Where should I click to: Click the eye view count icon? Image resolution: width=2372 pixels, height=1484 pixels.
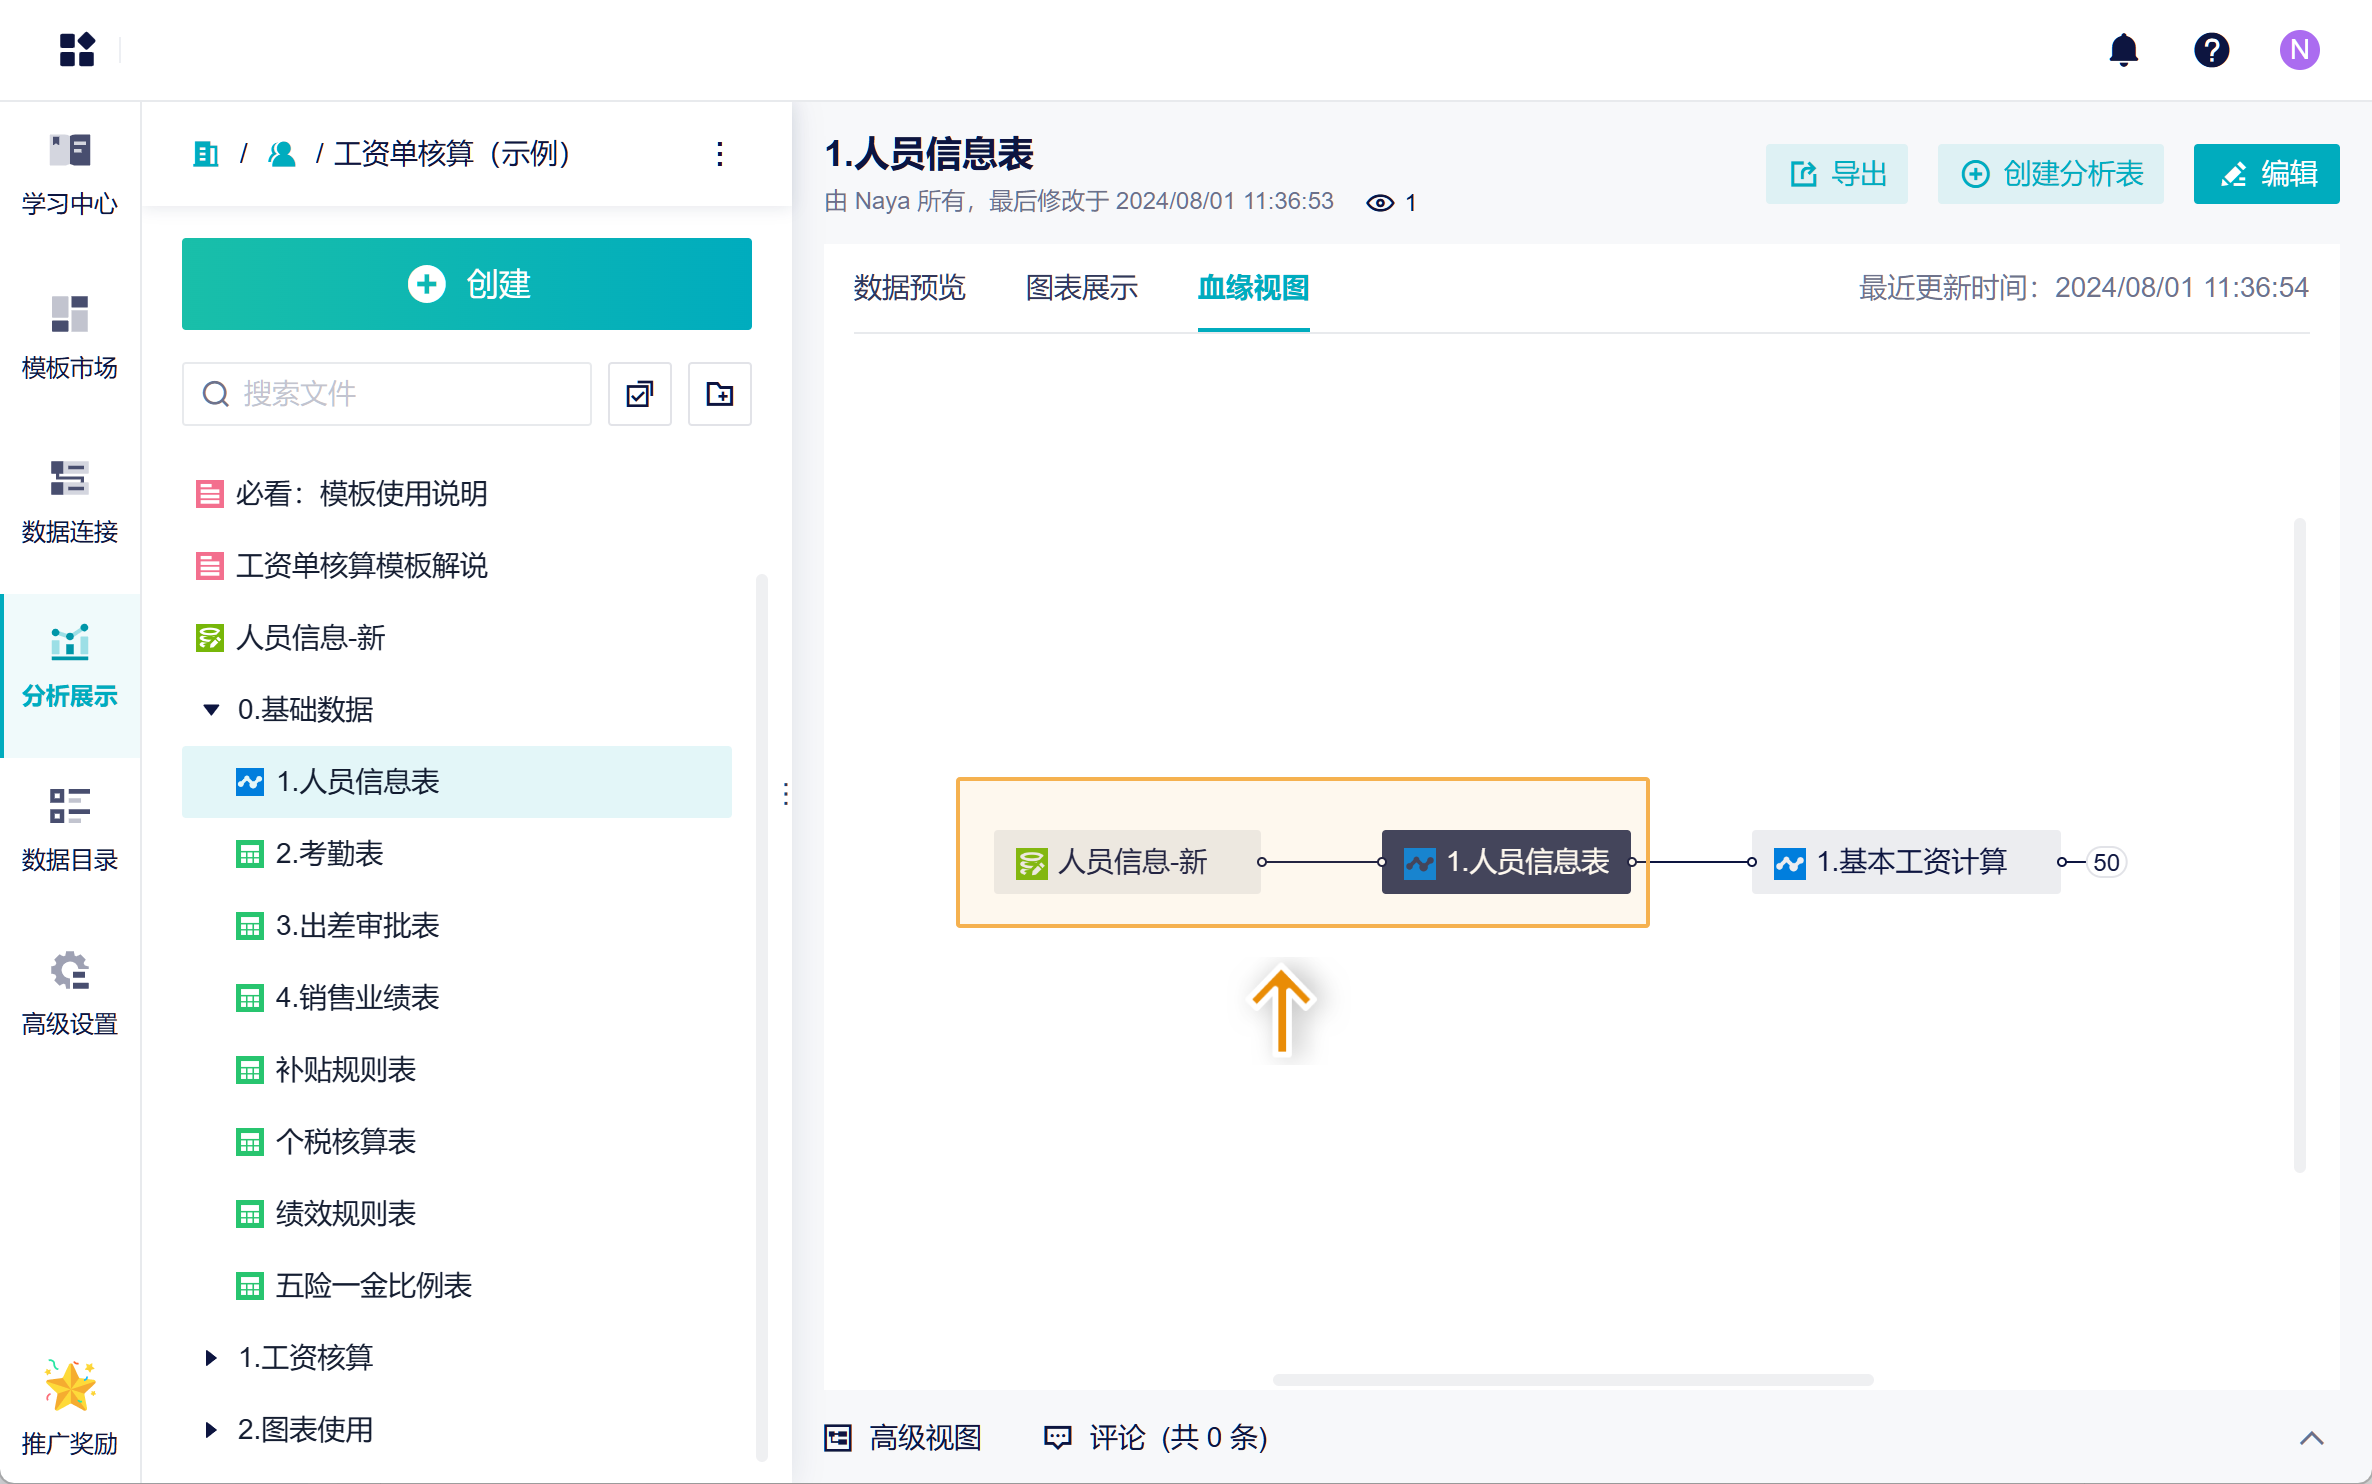pyautogui.click(x=1380, y=203)
